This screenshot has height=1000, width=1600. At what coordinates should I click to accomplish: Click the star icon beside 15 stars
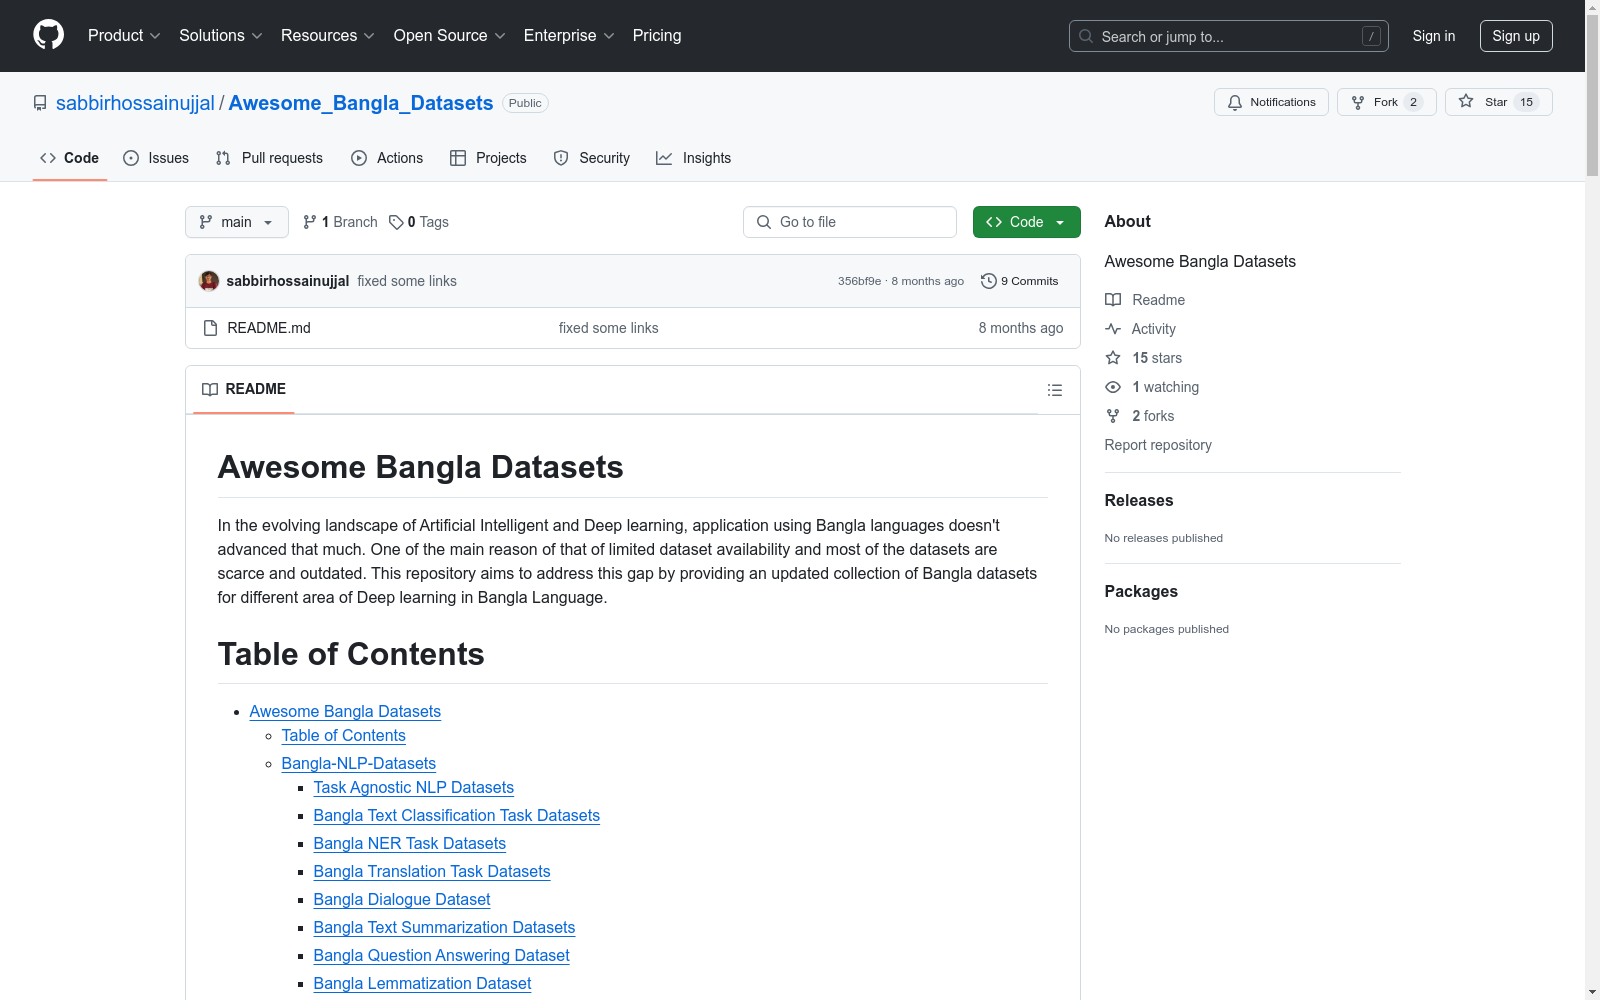coord(1113,358)
